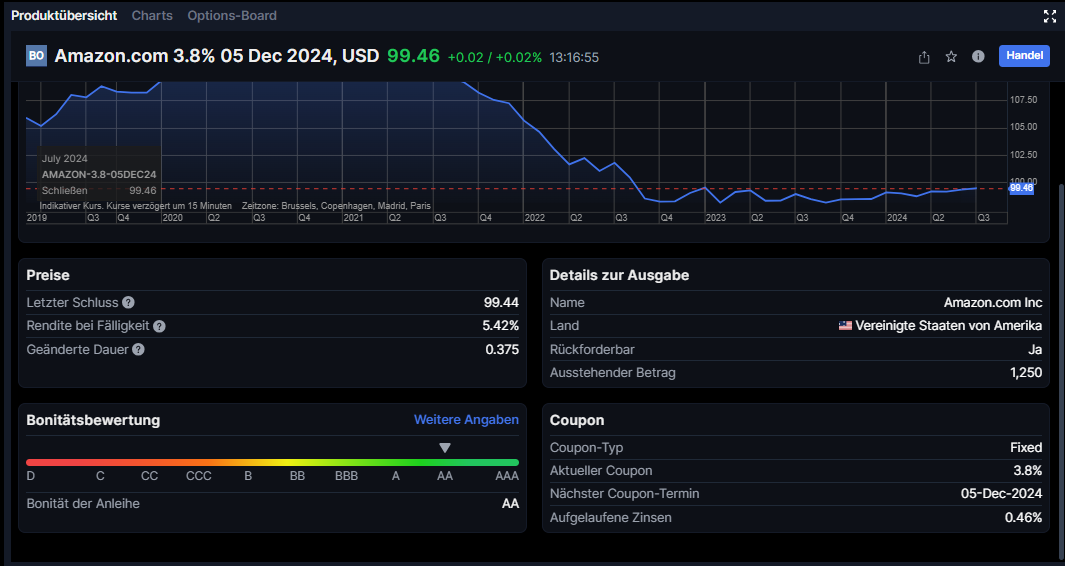Click the 105.00 price axis label
1065x566 pixels.
coord(1024,127)
